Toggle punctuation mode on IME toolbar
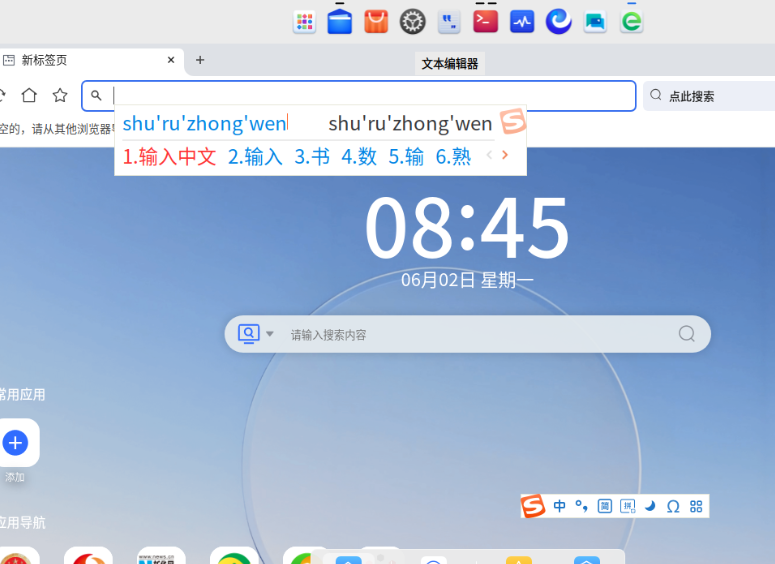775x564 pixels. pyautogui.click(x=582, y=506)
